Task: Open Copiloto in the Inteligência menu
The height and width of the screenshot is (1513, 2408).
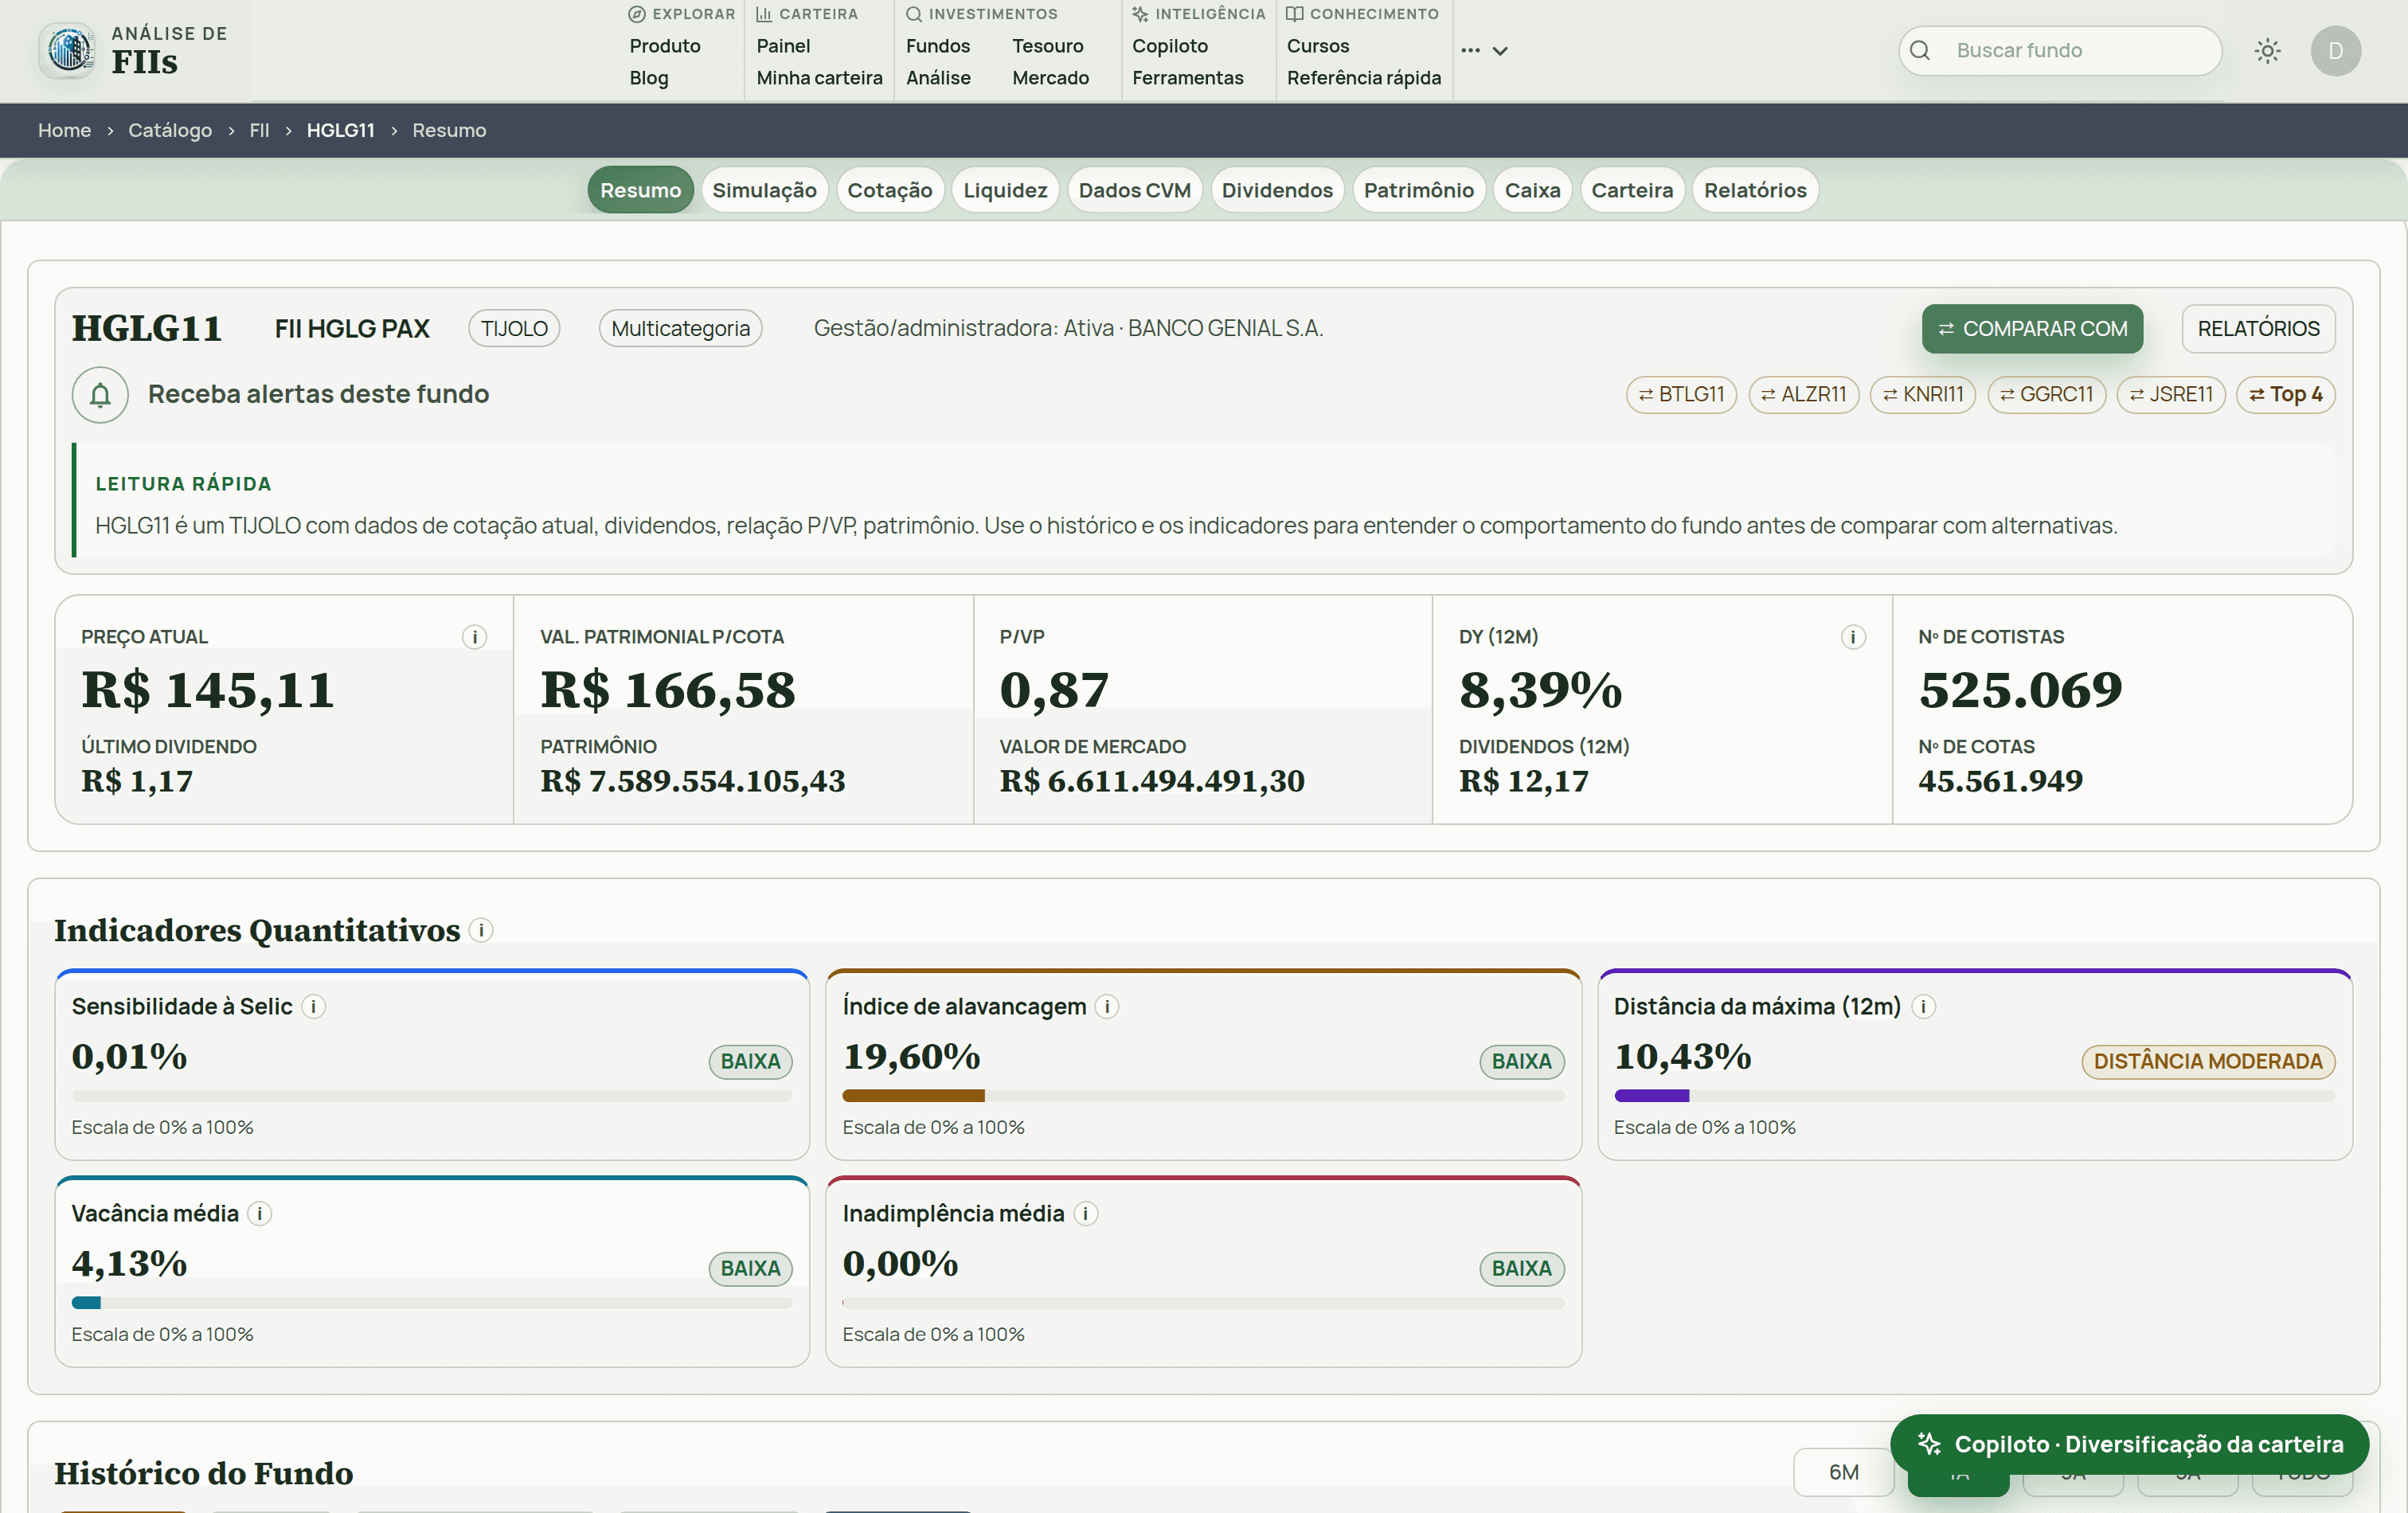Action: point(1169,46)
